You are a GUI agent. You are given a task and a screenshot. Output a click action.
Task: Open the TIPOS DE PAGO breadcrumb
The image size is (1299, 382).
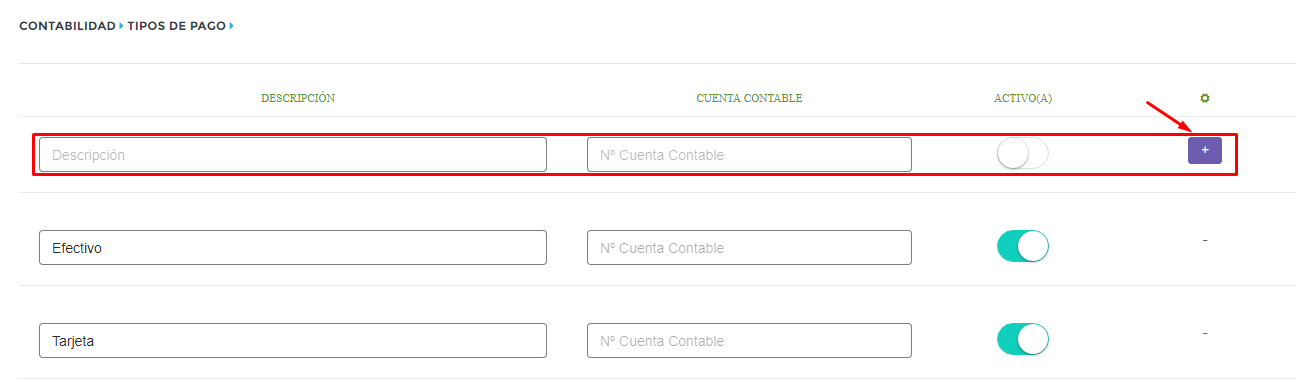point(177,26)
